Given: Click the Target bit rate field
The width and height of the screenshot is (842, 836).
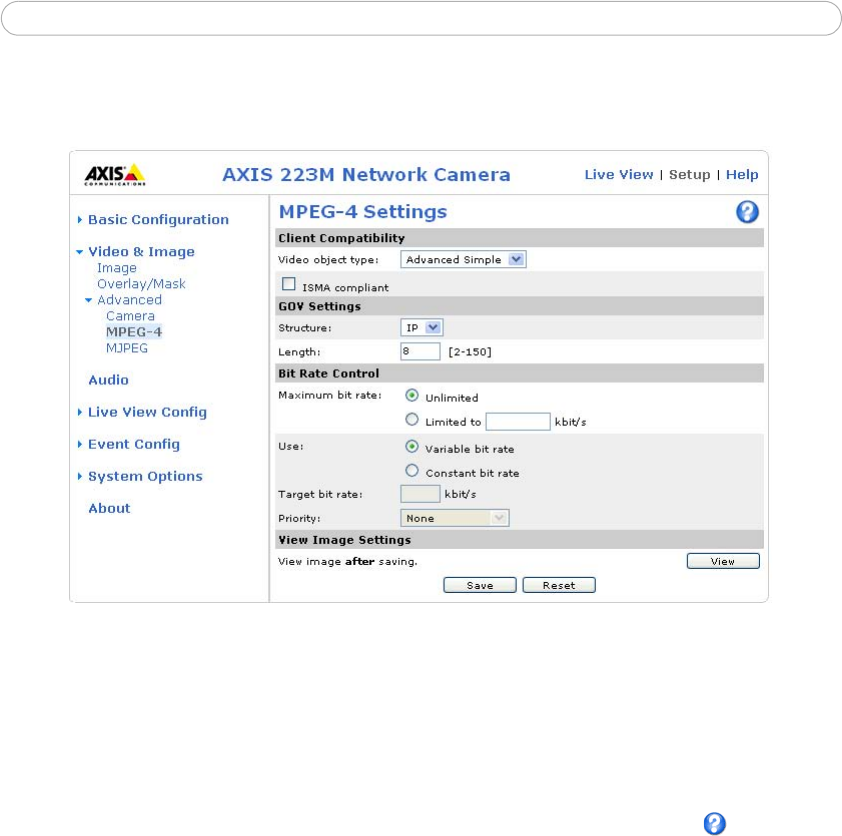Looking at the screenshot, I should tap(420, 494).
